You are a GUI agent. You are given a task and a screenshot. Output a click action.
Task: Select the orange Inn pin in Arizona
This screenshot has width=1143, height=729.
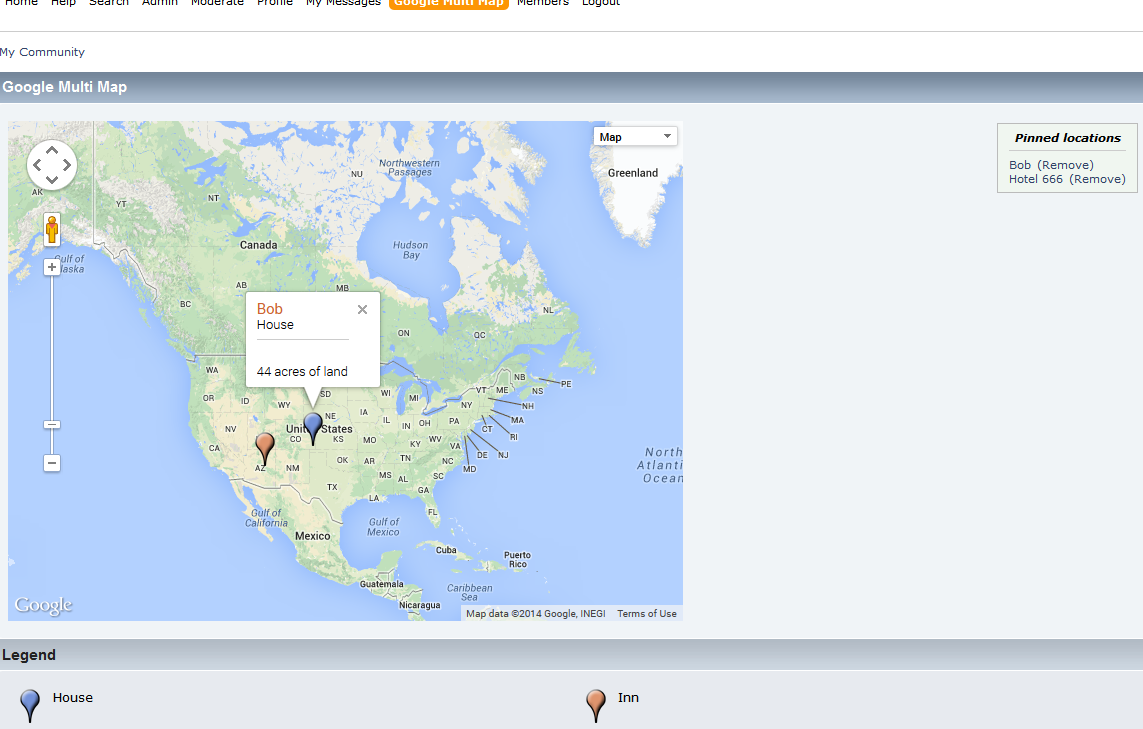[265, 448]
